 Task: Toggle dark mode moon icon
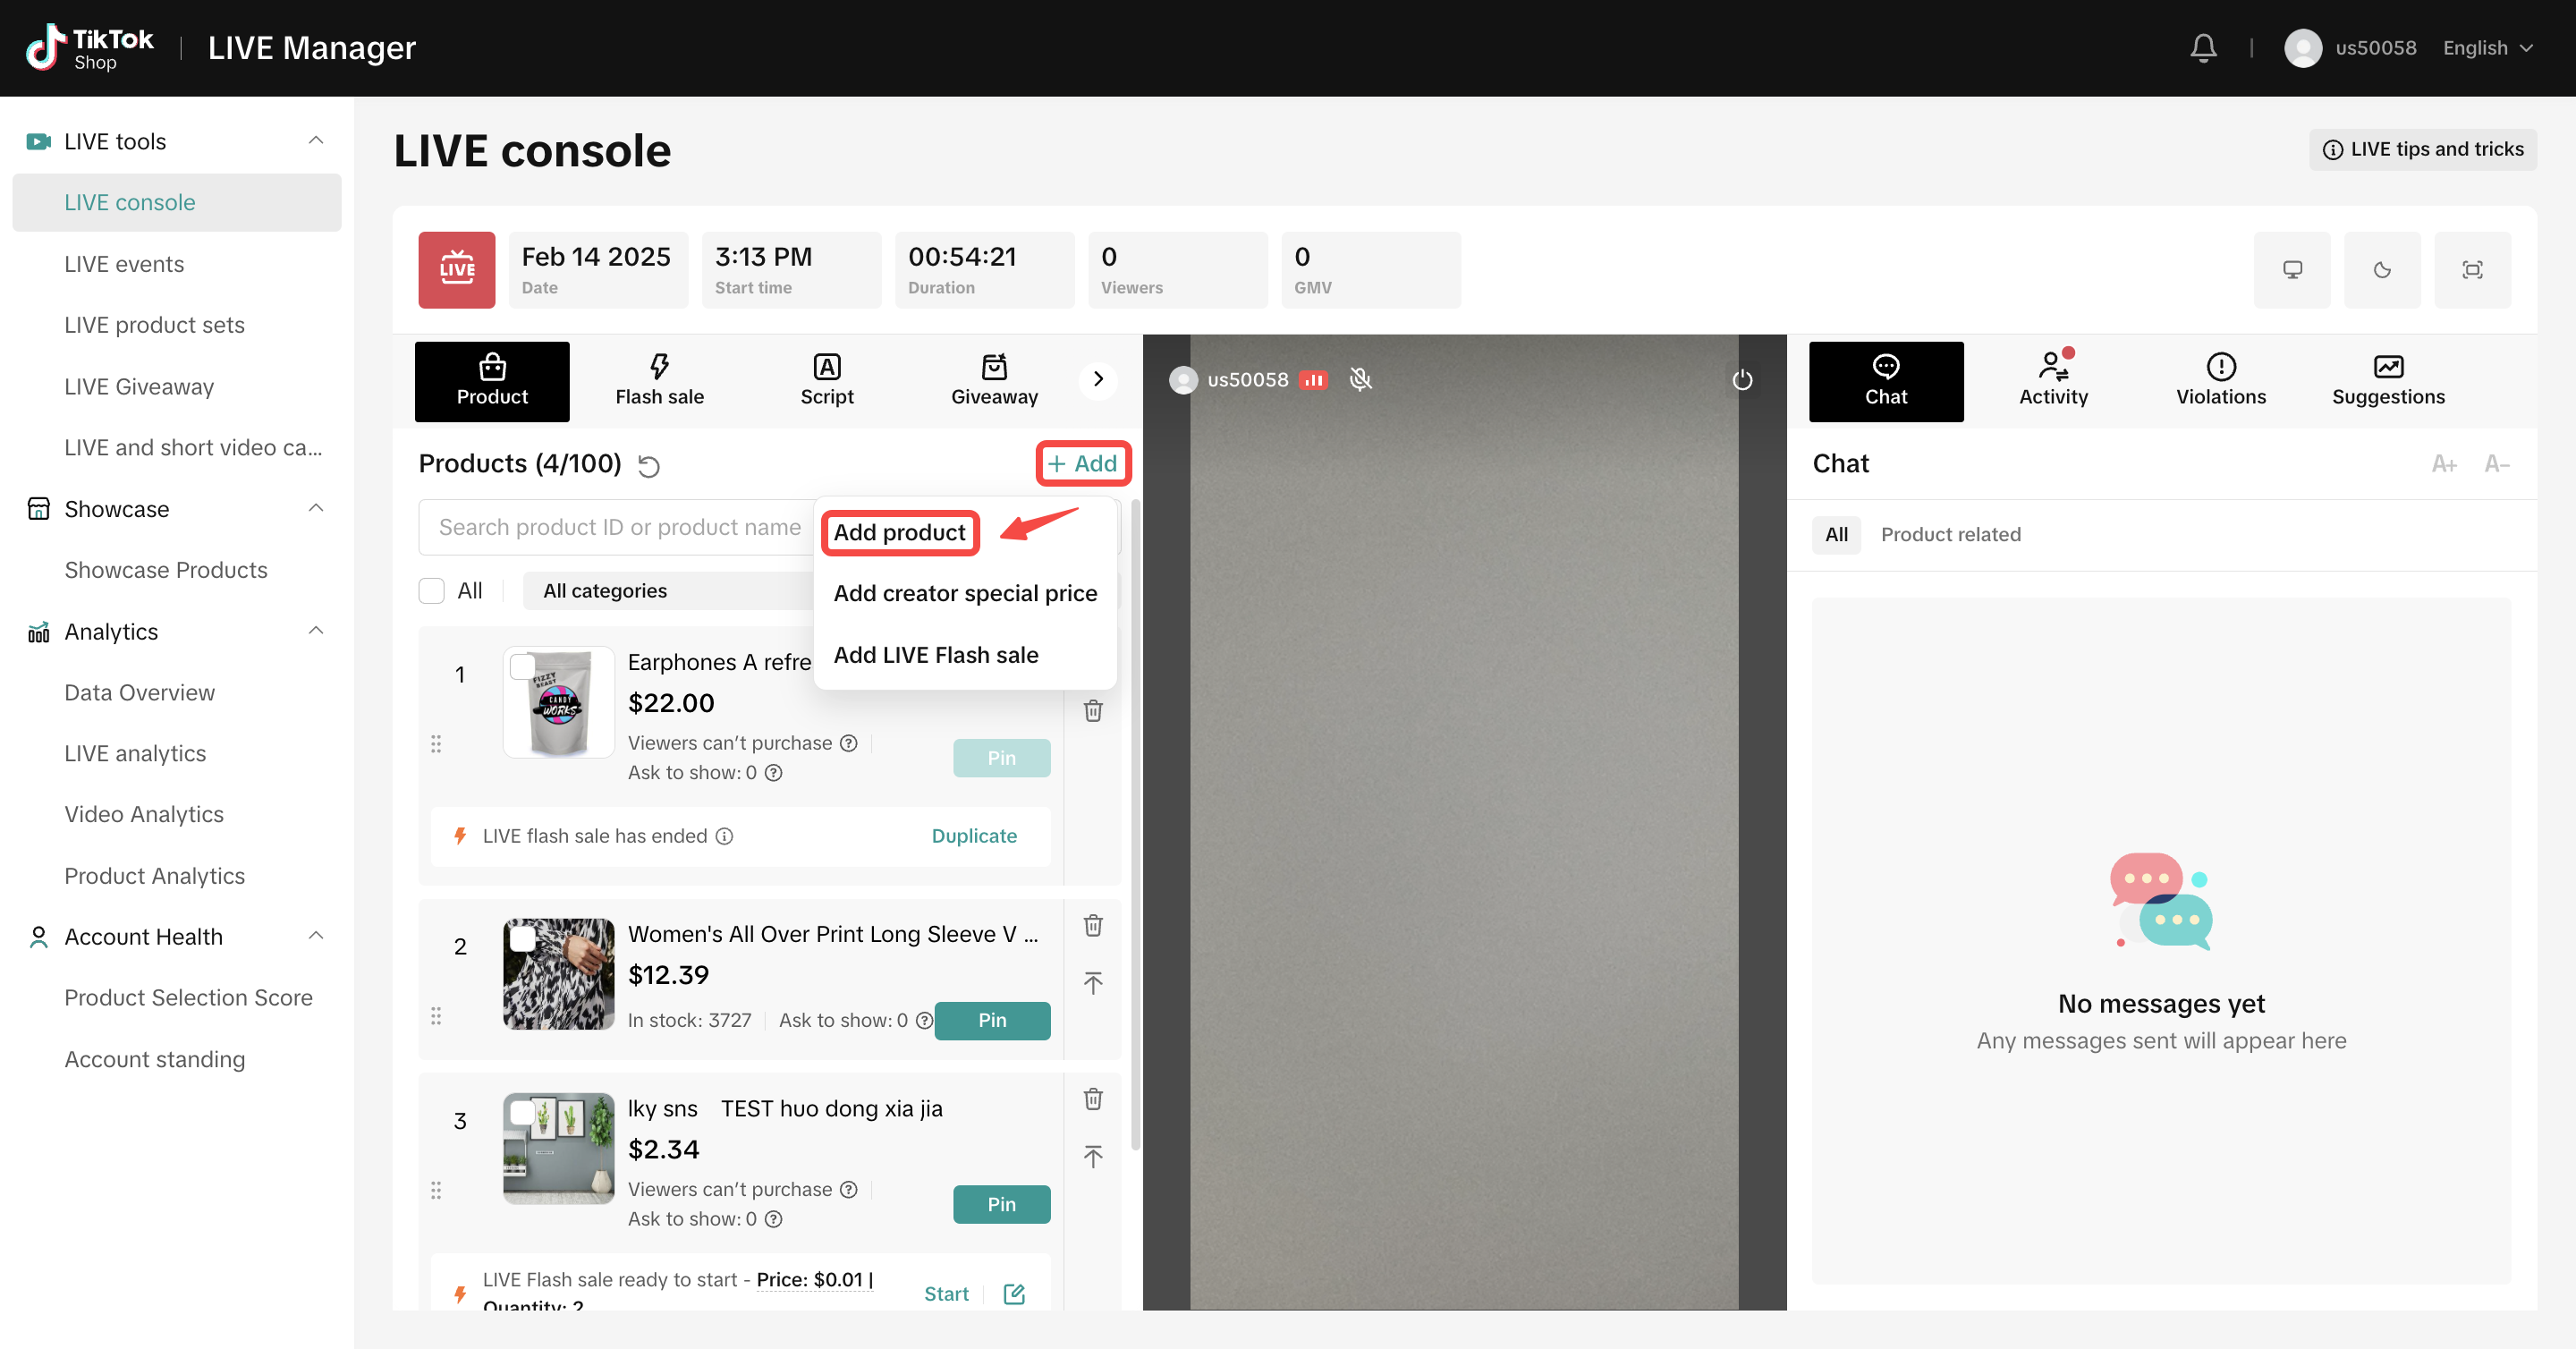coord(2382,270)
